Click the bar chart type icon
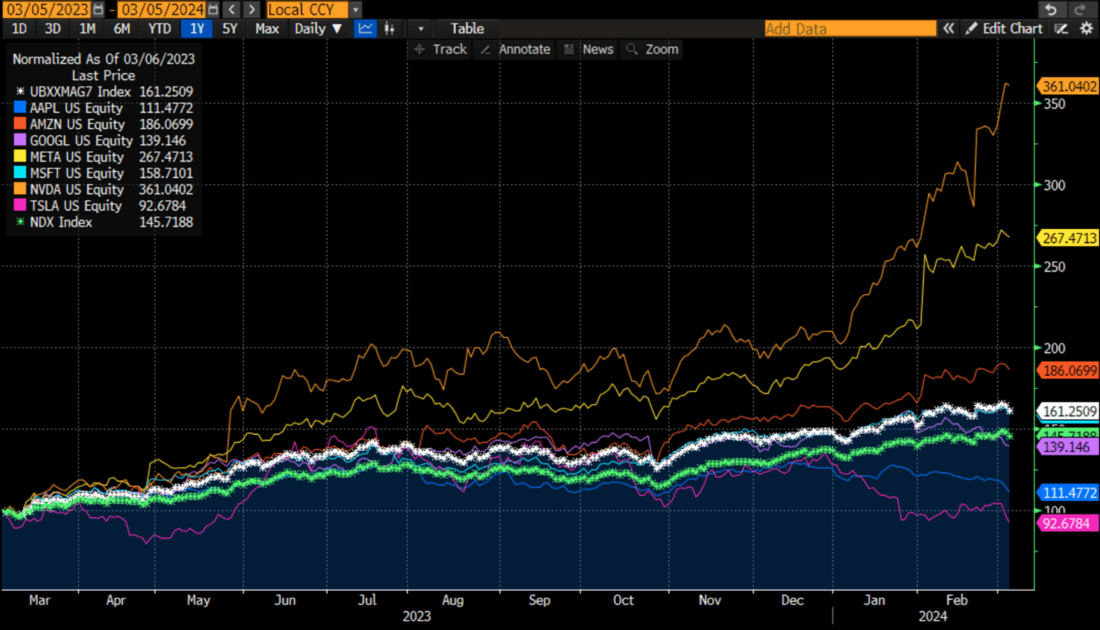1100x630 pixels. click(x=389, y=28)
